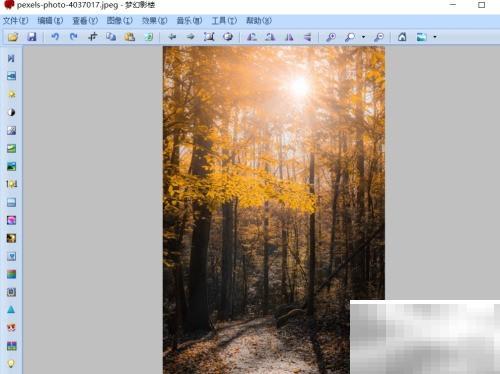Open the 工具(T) menu
This screenshot has width=500, height=374.
click(224, 21)
